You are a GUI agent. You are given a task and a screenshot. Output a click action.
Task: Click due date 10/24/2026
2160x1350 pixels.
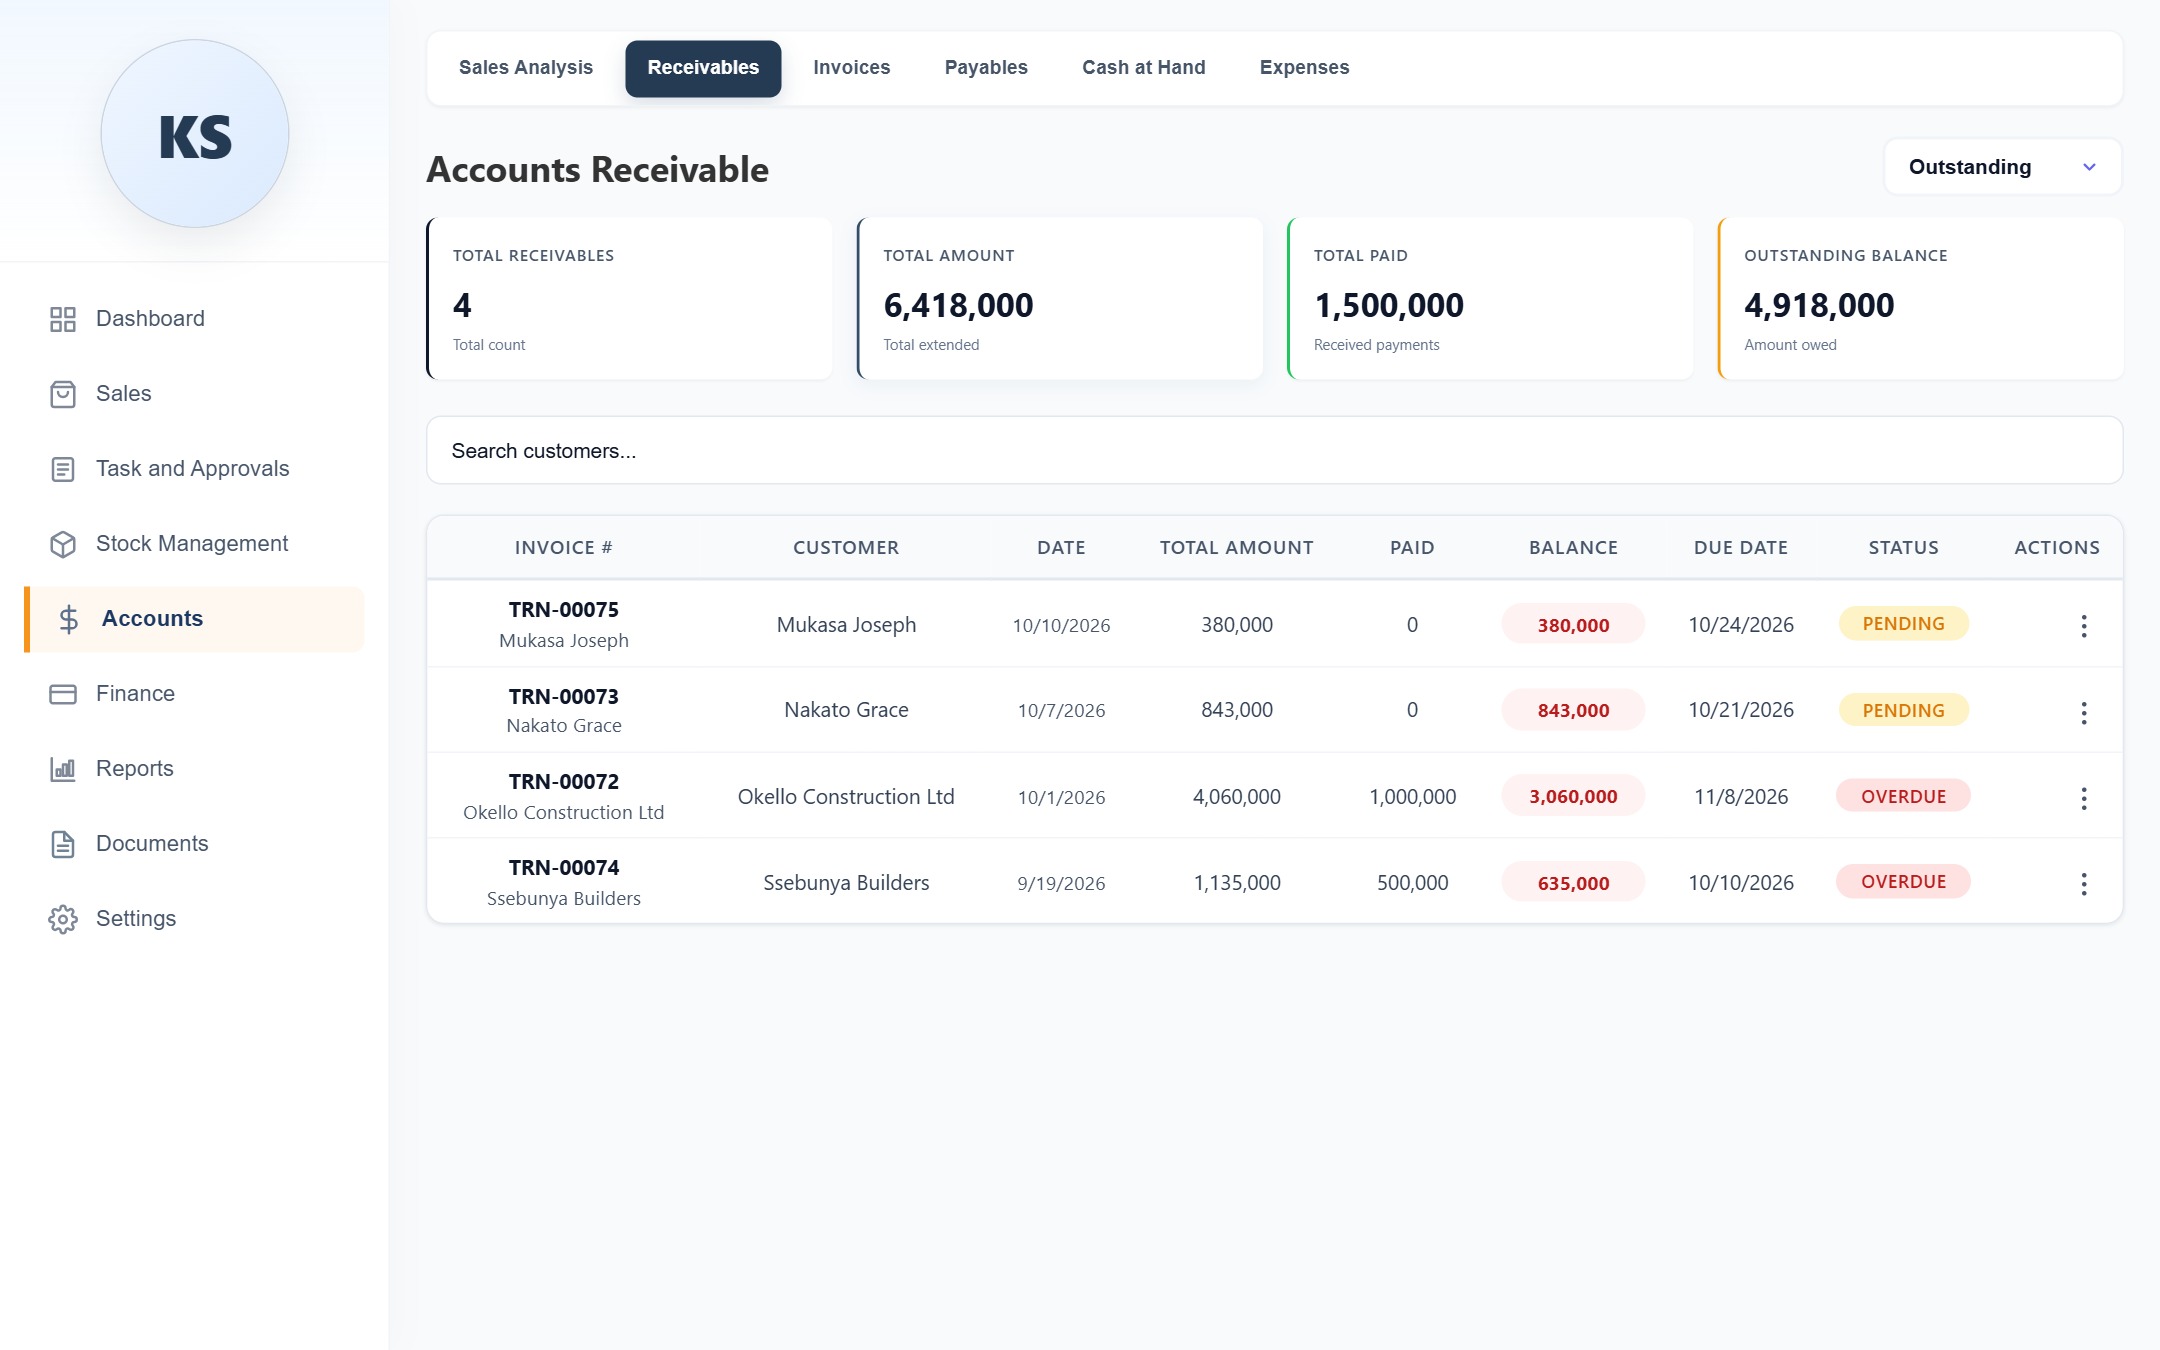click(x=1741, y=625)
